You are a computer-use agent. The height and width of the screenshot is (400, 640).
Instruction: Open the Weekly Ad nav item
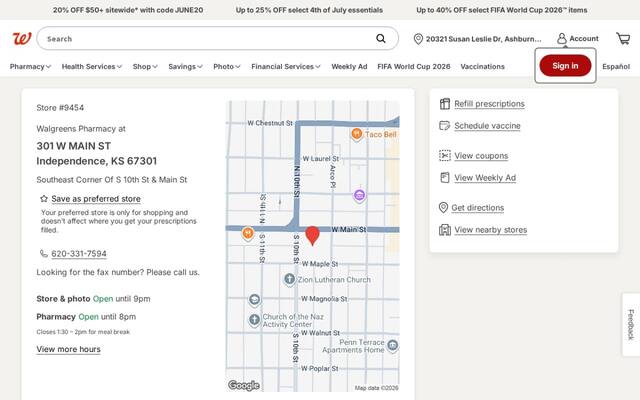tap(349, 67)
